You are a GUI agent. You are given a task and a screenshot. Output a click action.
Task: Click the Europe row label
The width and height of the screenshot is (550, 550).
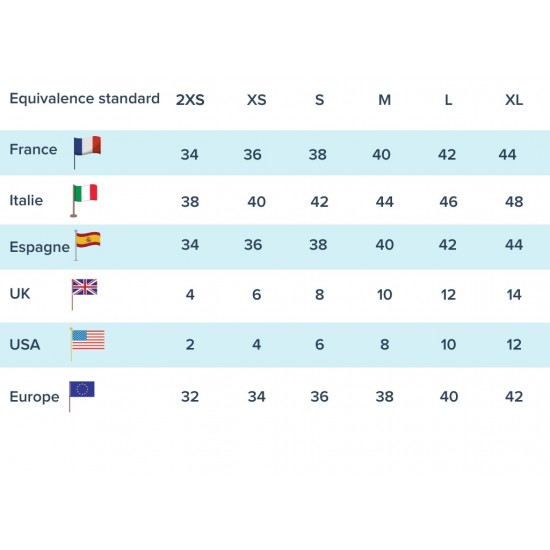34,397
